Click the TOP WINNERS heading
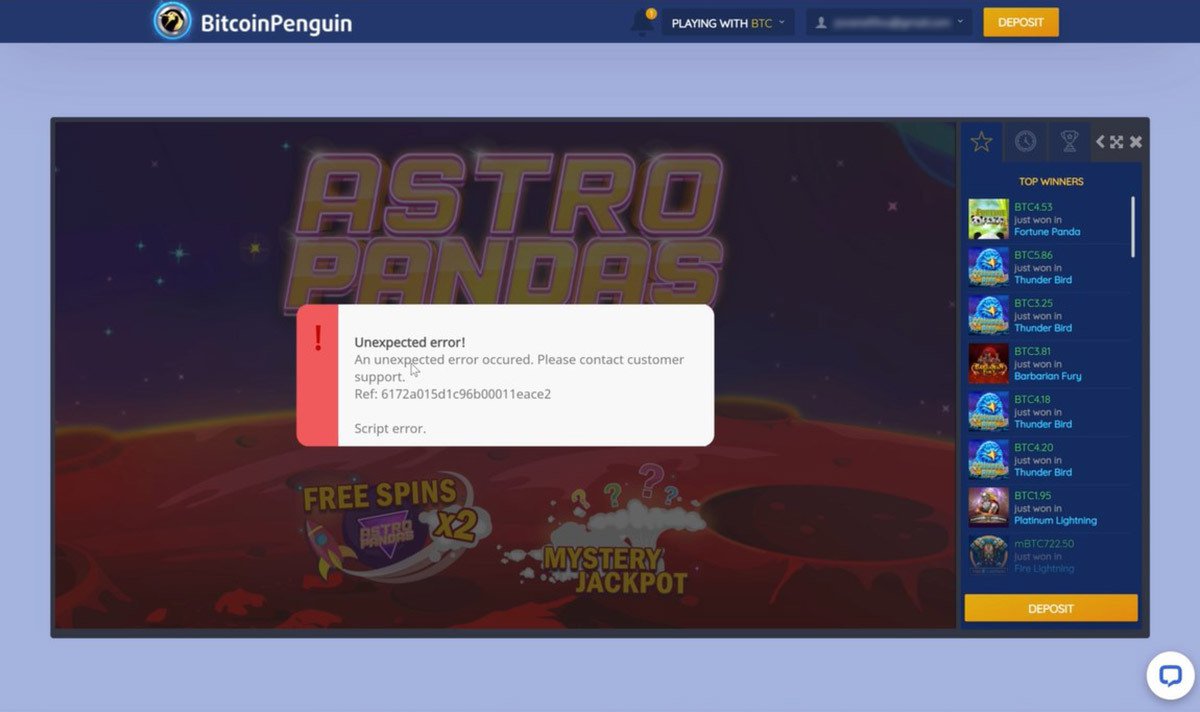Image resolution: width=1200 pixels, height=712 pixels. (x=1051, y=182)
